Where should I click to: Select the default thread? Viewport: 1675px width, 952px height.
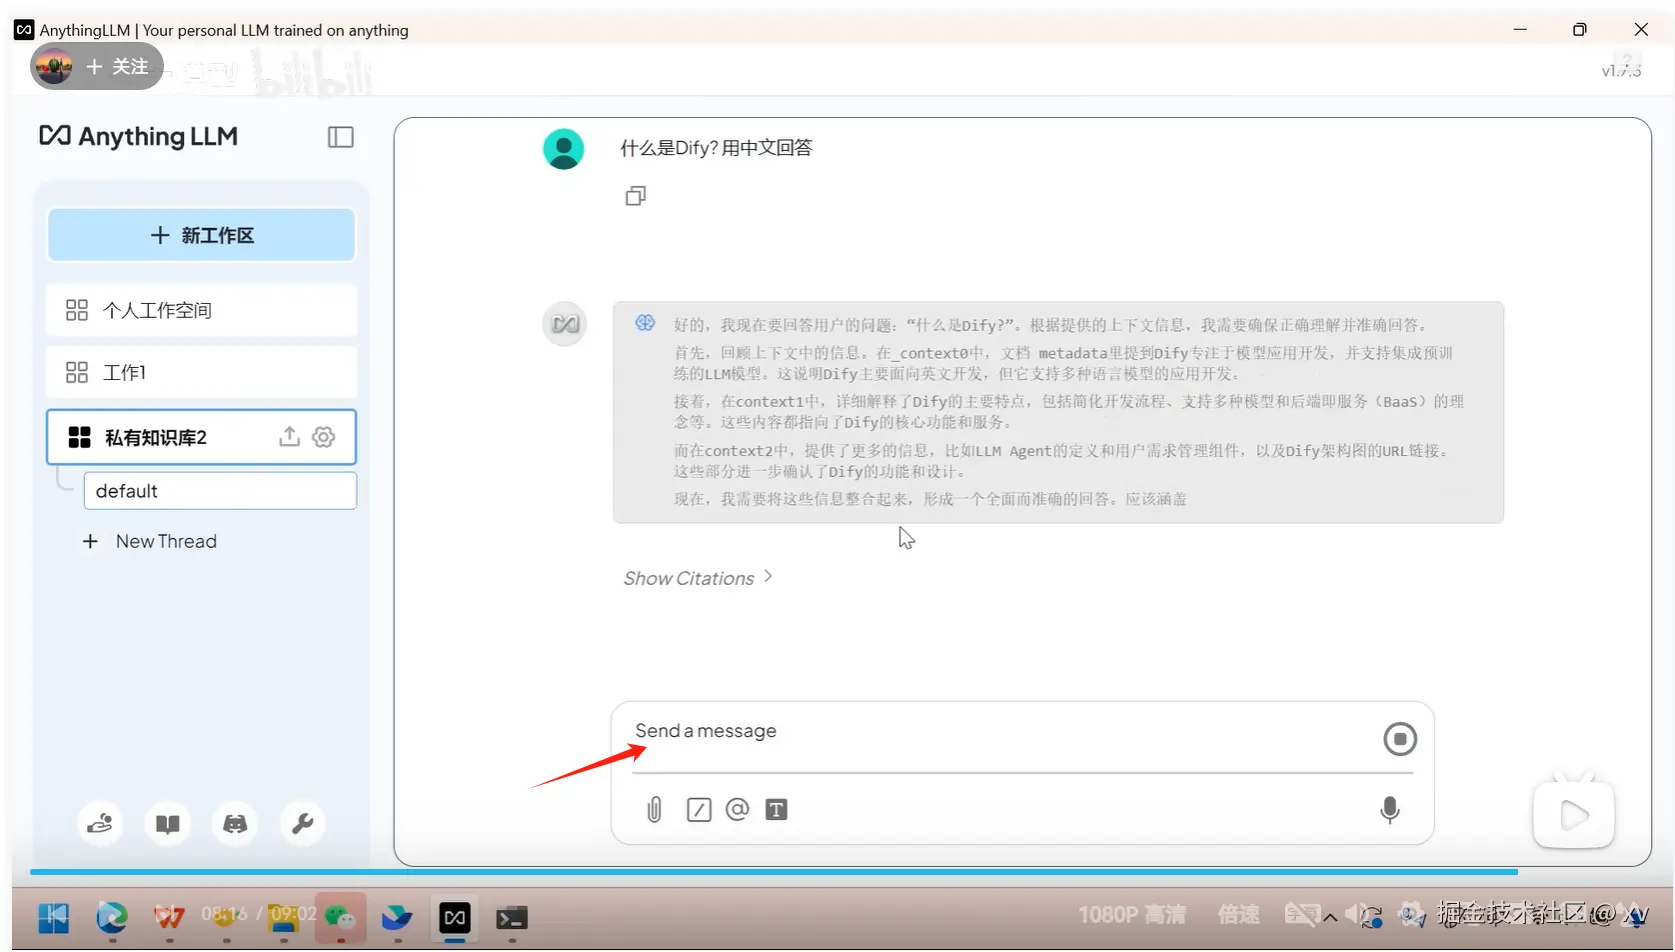pos(220,491)
